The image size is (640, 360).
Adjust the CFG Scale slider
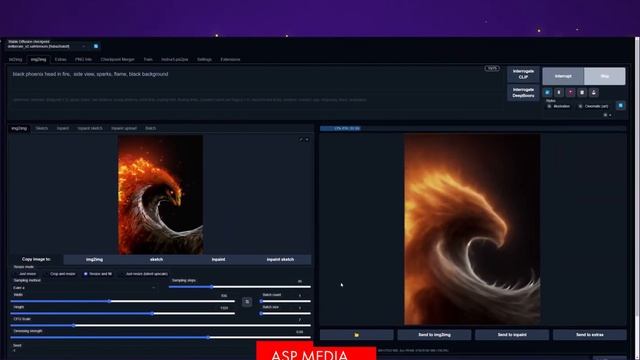160,325
